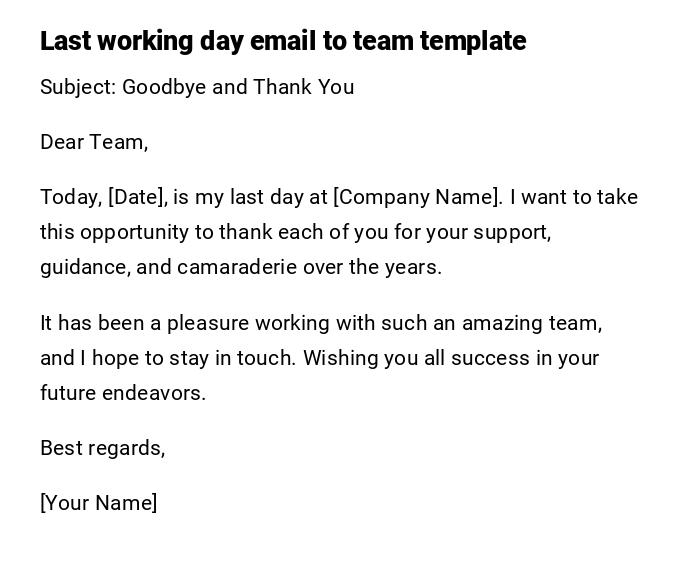700x566 pixels.
Task: Click the subject line "Goodbye and Thank You"
Action: 238,87
